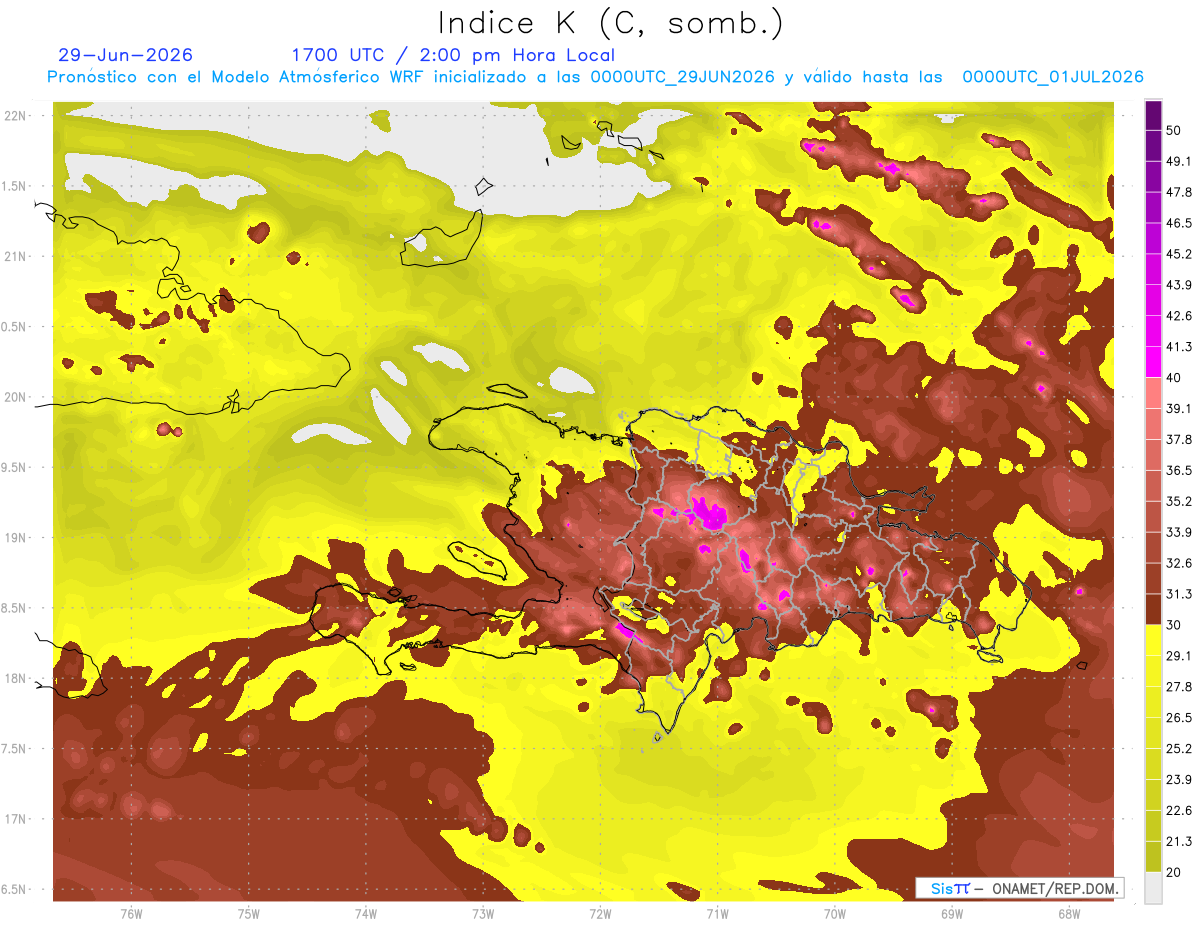Click the color bar value '32.6'

coord(1178,563)
